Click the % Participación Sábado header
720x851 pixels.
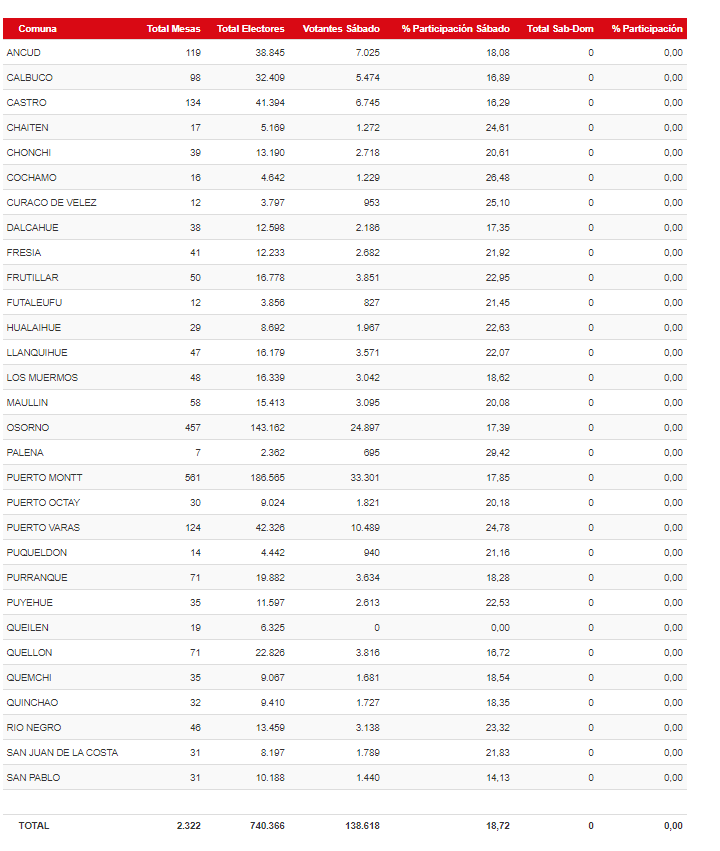tap(455, 29)
